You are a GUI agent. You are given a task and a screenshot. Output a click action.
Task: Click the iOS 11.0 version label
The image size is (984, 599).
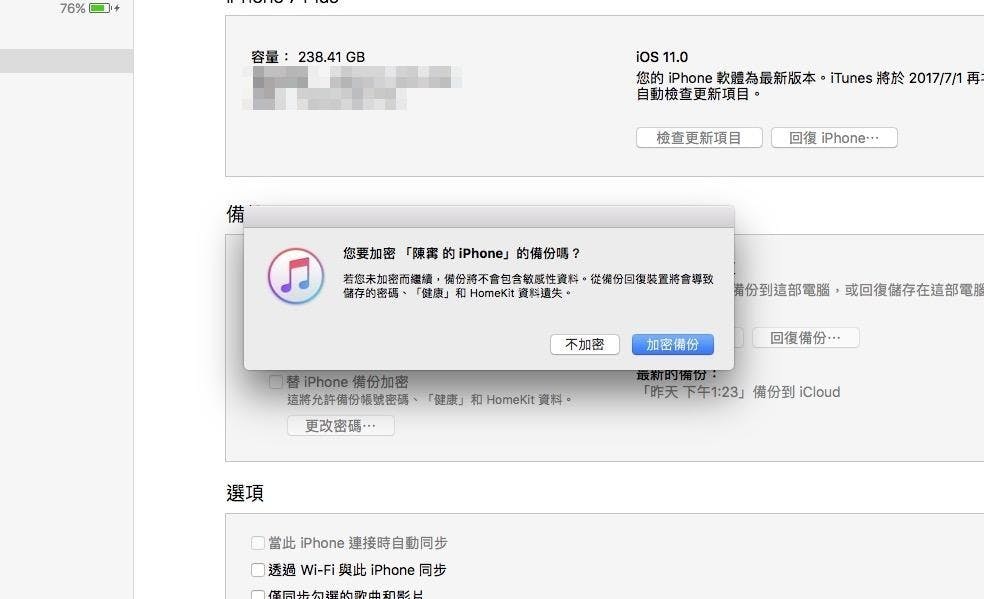pos(661,56)
